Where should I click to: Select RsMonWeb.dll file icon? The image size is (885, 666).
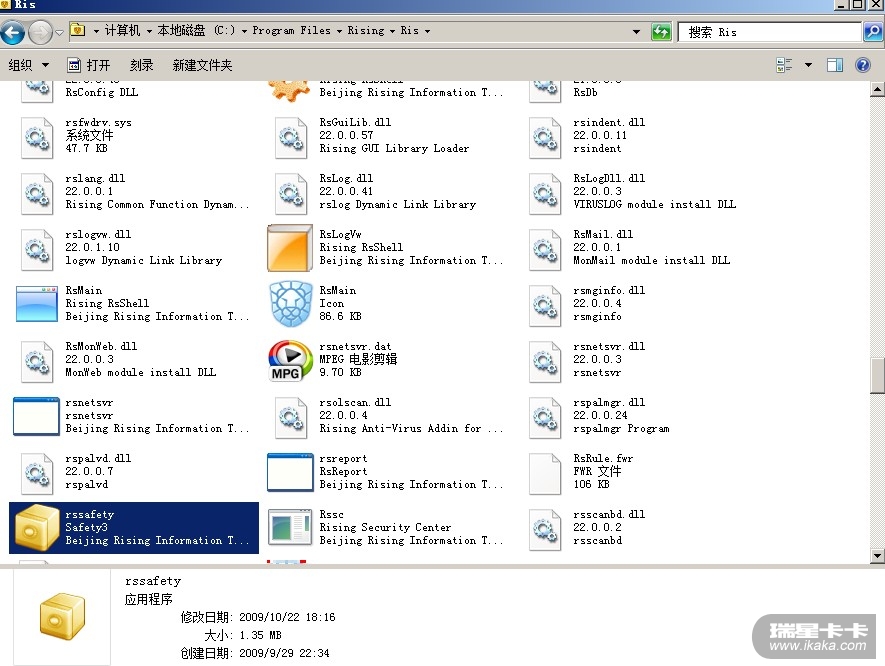point(37,361)
